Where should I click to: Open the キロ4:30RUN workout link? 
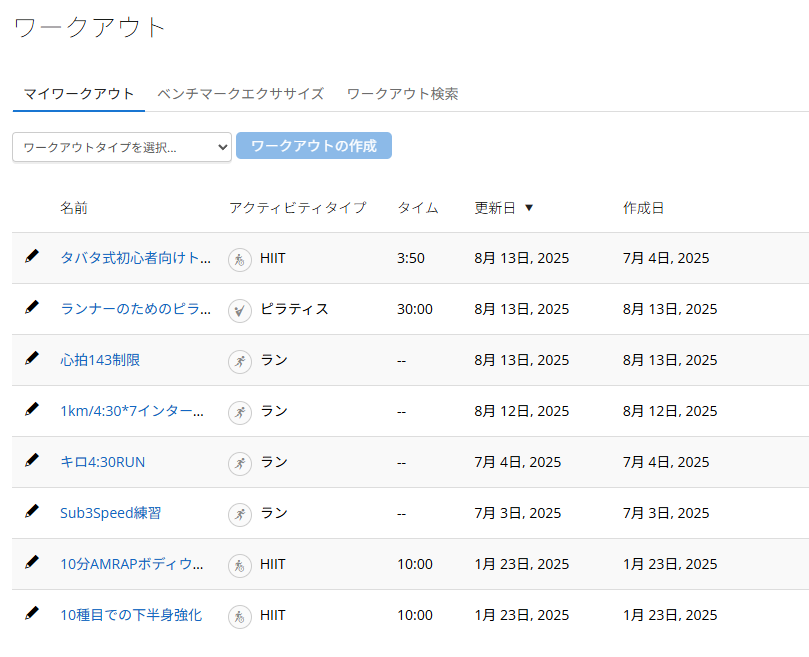tap(103, 462)
